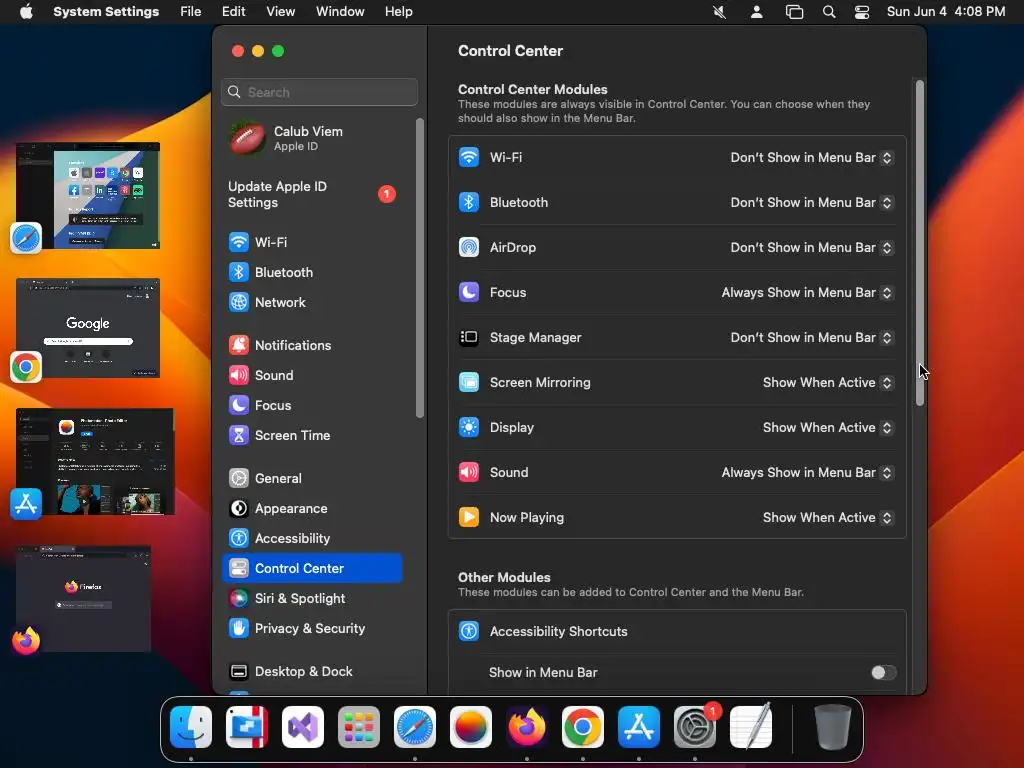Open the Trash in the Dock
The image size is (1024, 768).
click(x=833, y=727)
